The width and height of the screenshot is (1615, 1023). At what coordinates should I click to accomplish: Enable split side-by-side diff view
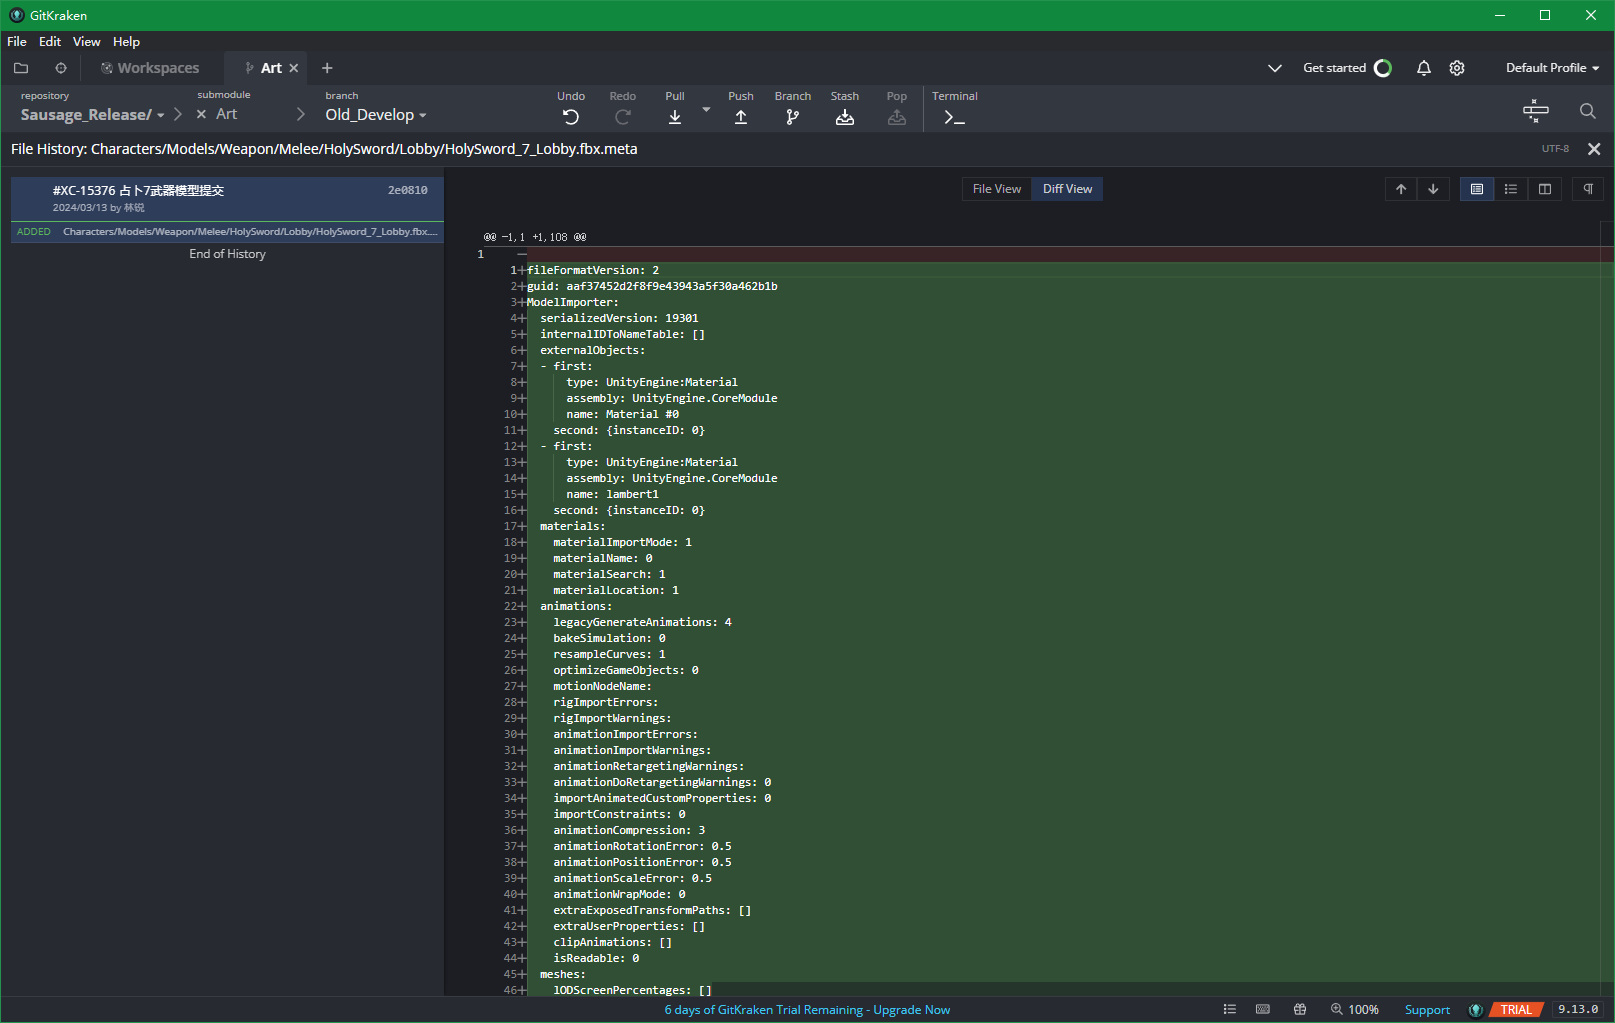[x=1545, y=189]
